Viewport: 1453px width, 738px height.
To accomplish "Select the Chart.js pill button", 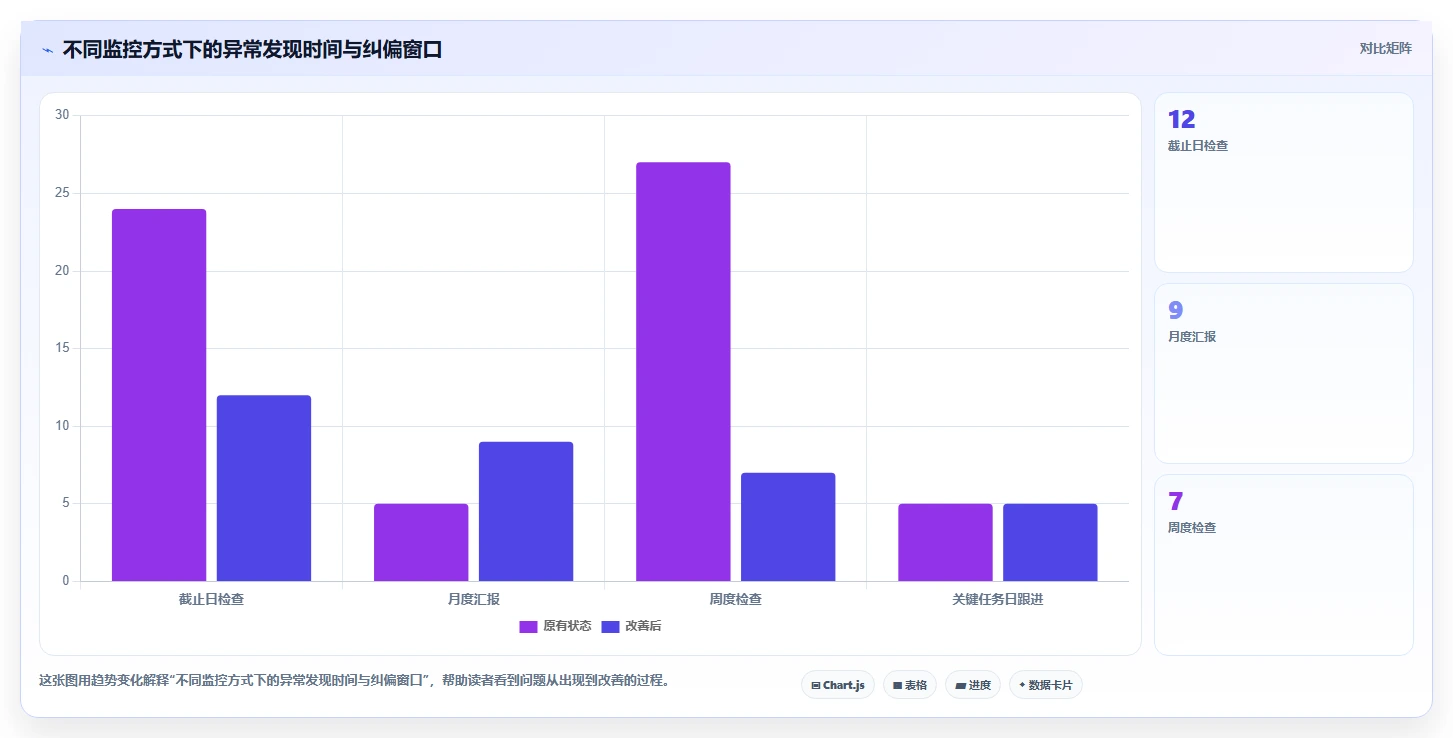I will pyautogui.click(x=838, y=685).
